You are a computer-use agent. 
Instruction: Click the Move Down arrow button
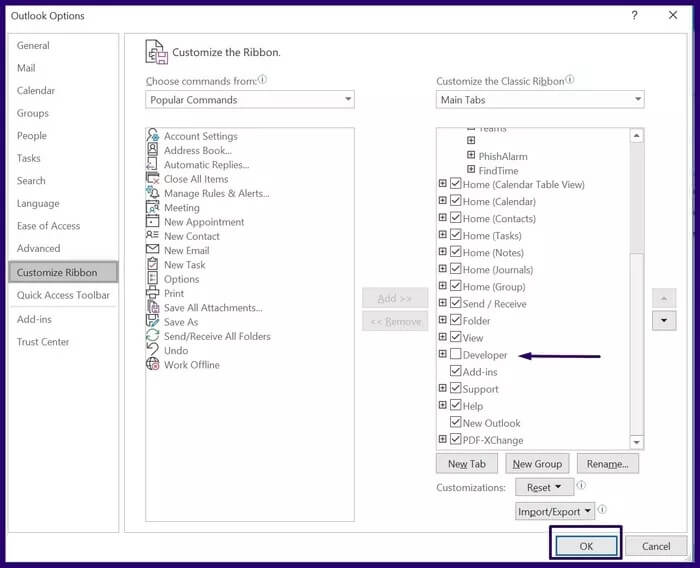664,321
